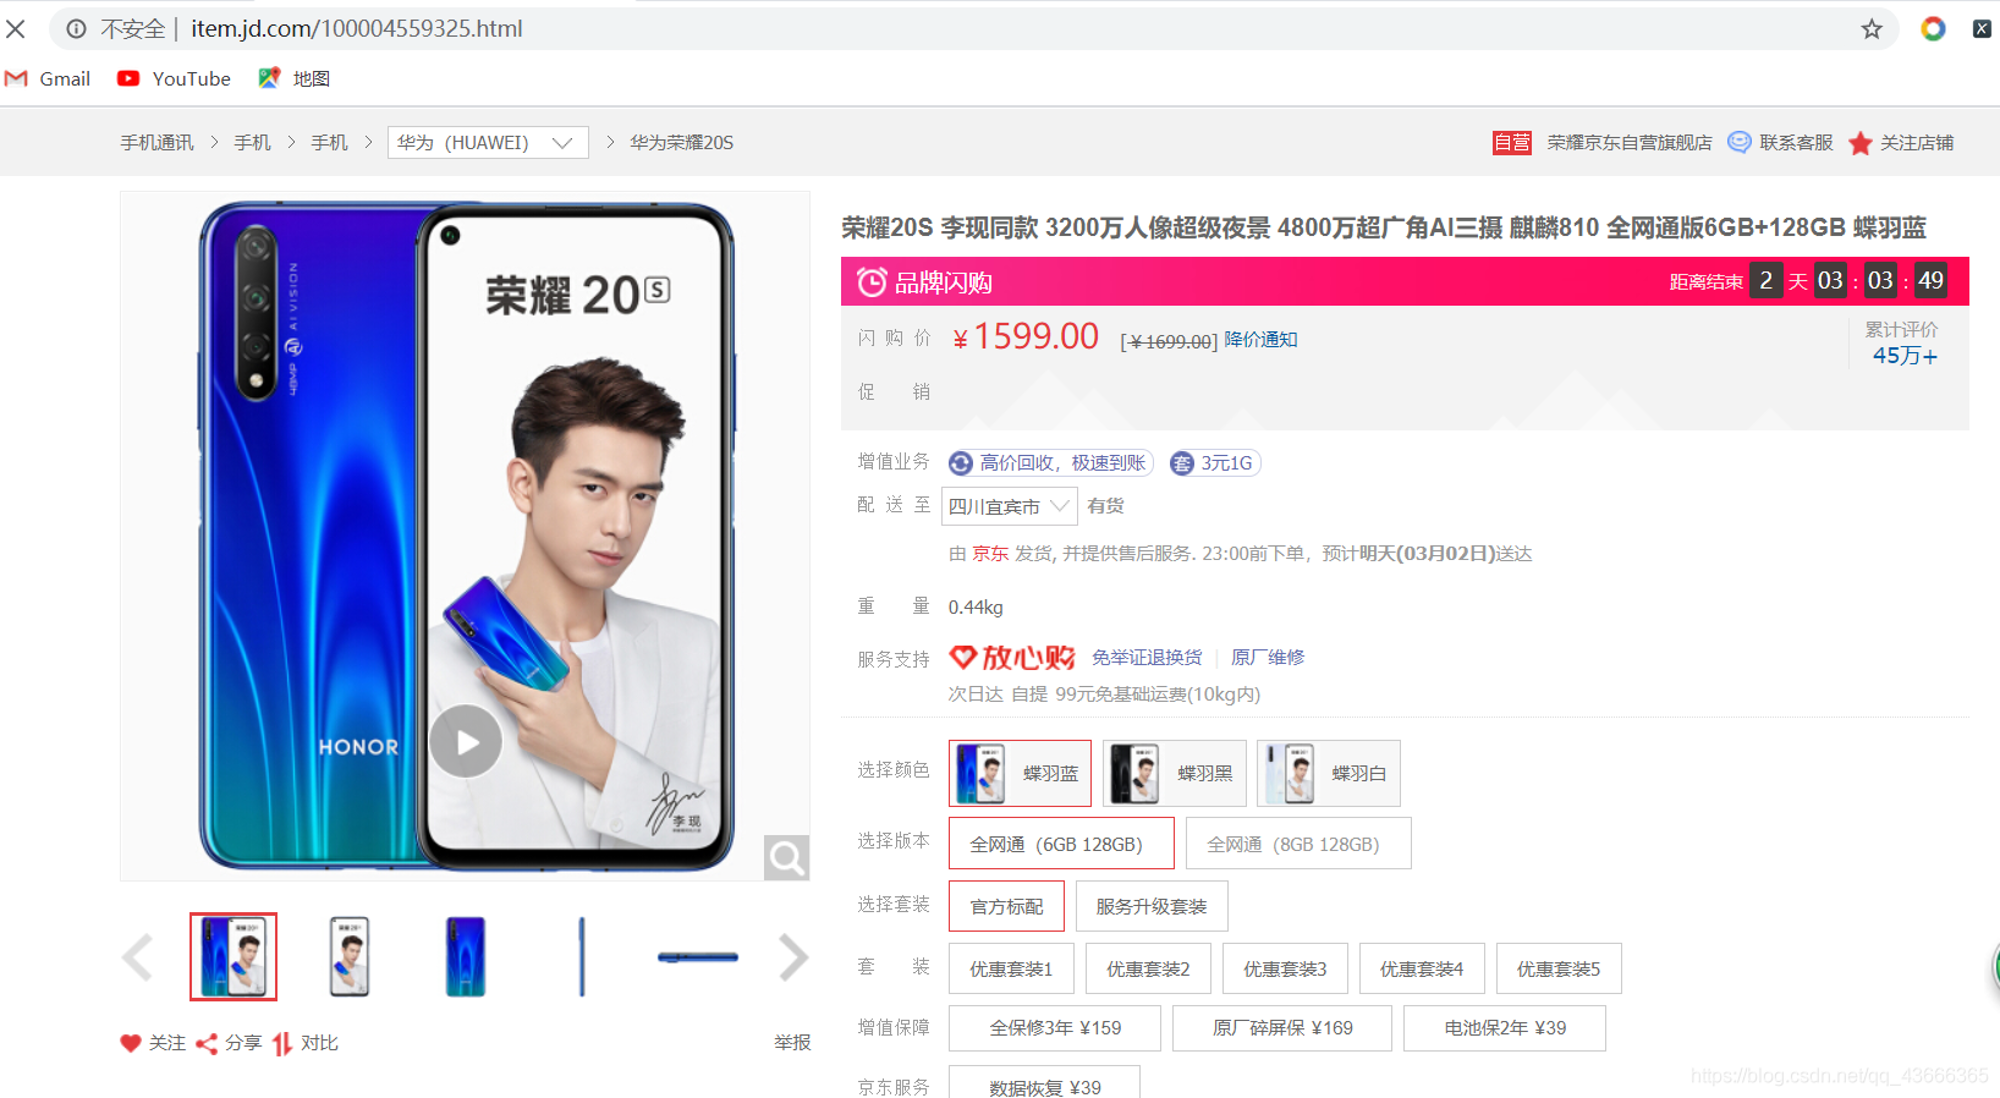Viewport: 2000px width, 1098px height.
Task: Open 高价回收 recycle service tag
Action: tap(1050, 463)
